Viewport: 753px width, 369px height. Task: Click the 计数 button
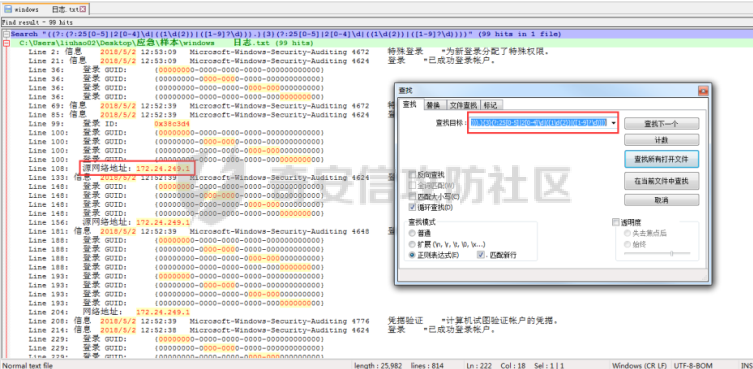[661, 140]
